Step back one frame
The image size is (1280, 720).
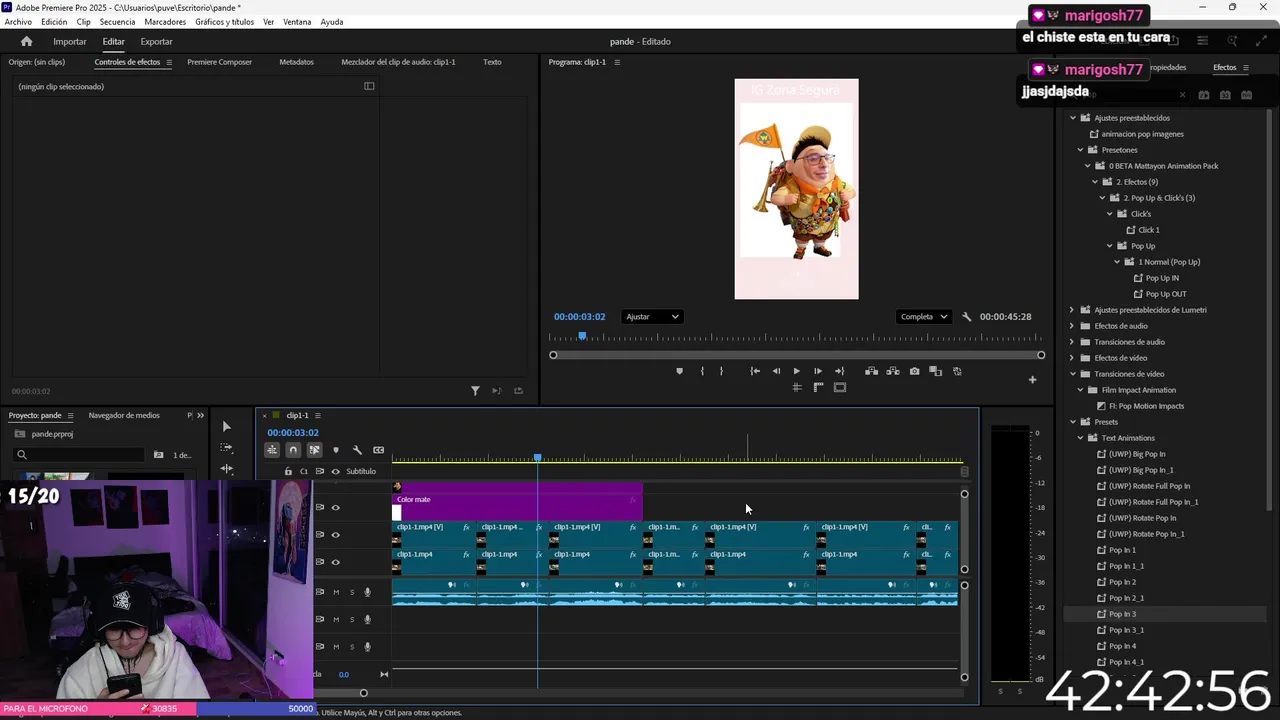tap(776, 371)
